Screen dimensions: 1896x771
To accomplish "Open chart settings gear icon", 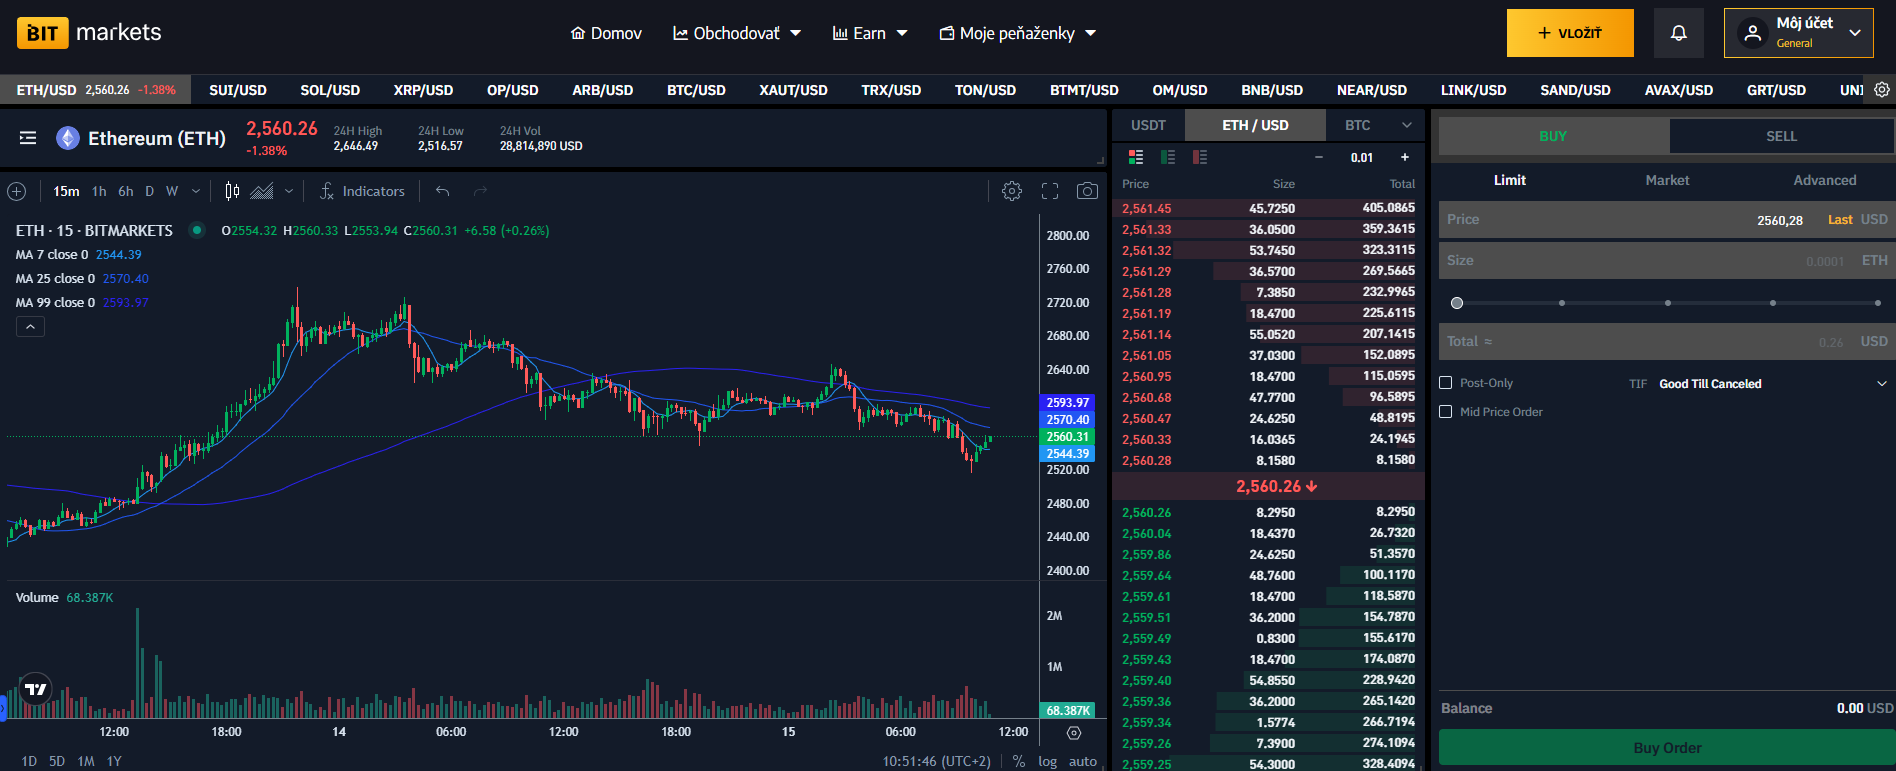I will [x=1012, y=191].
